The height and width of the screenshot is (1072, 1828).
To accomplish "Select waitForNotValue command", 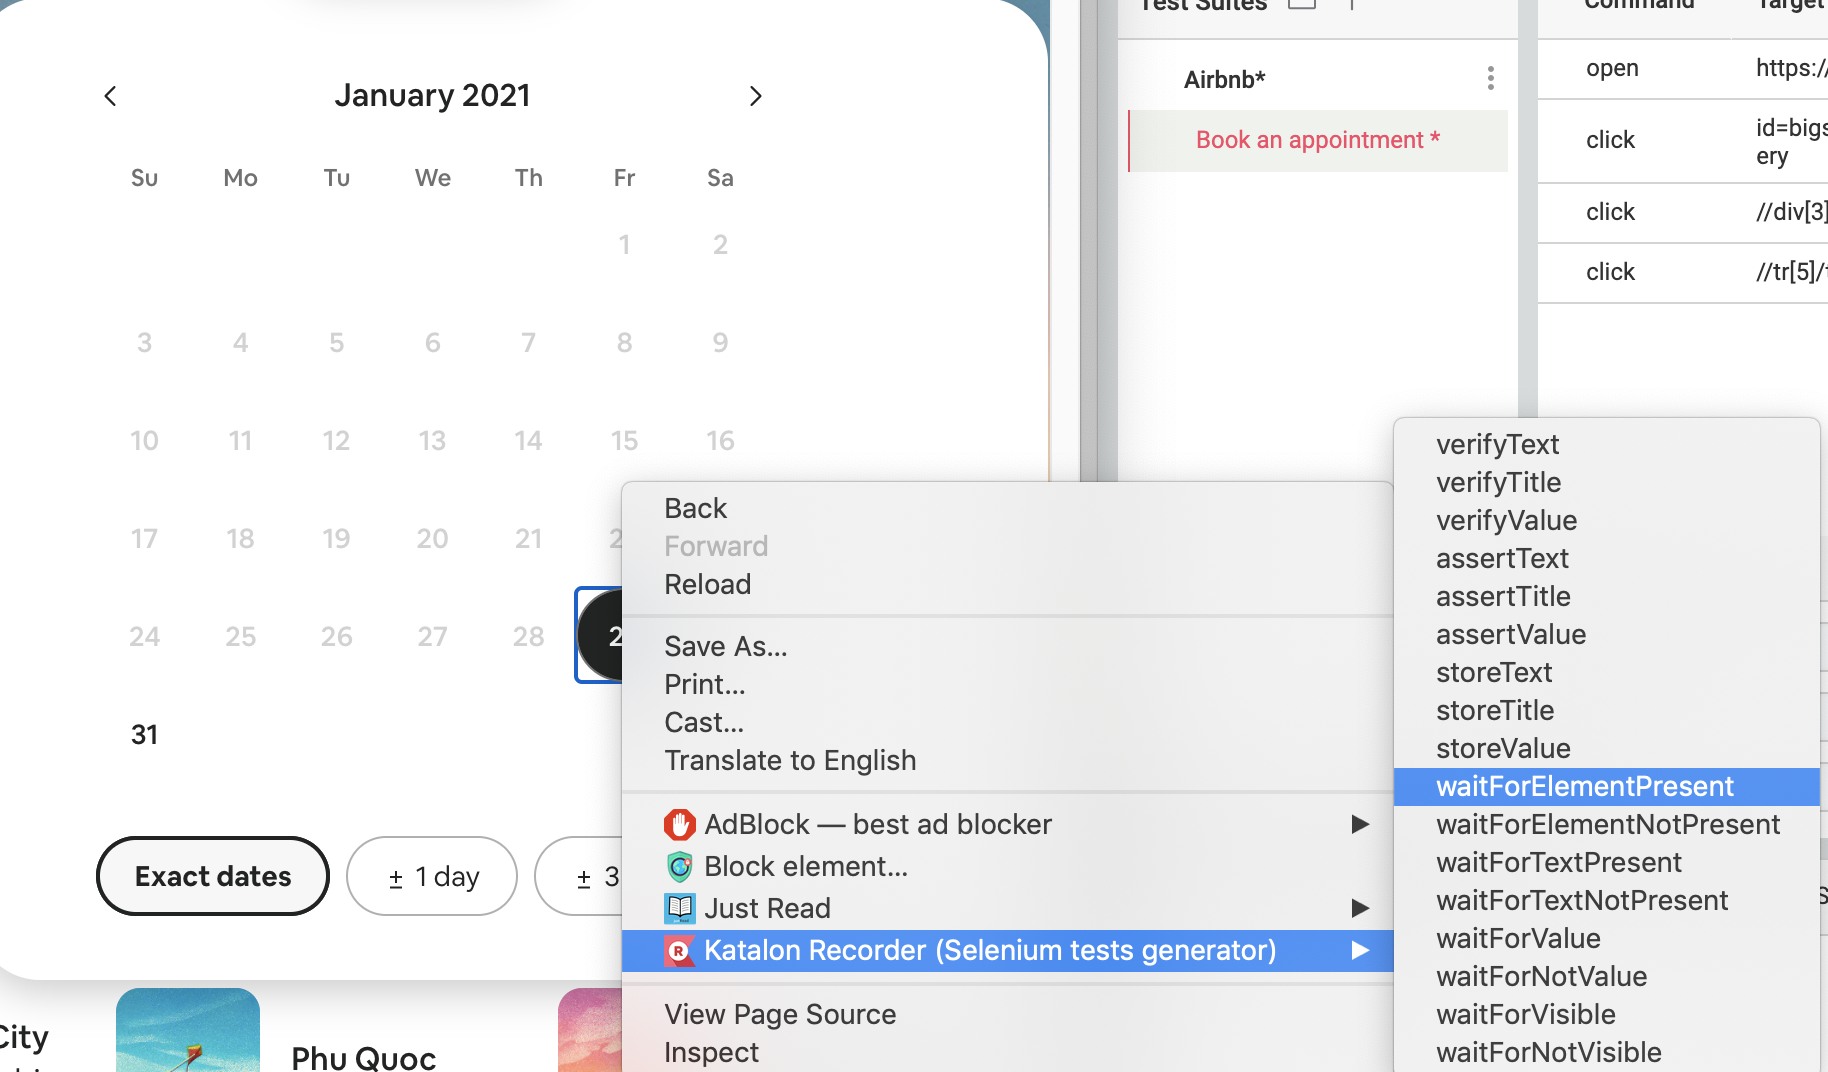I will tap(1607, 976).
